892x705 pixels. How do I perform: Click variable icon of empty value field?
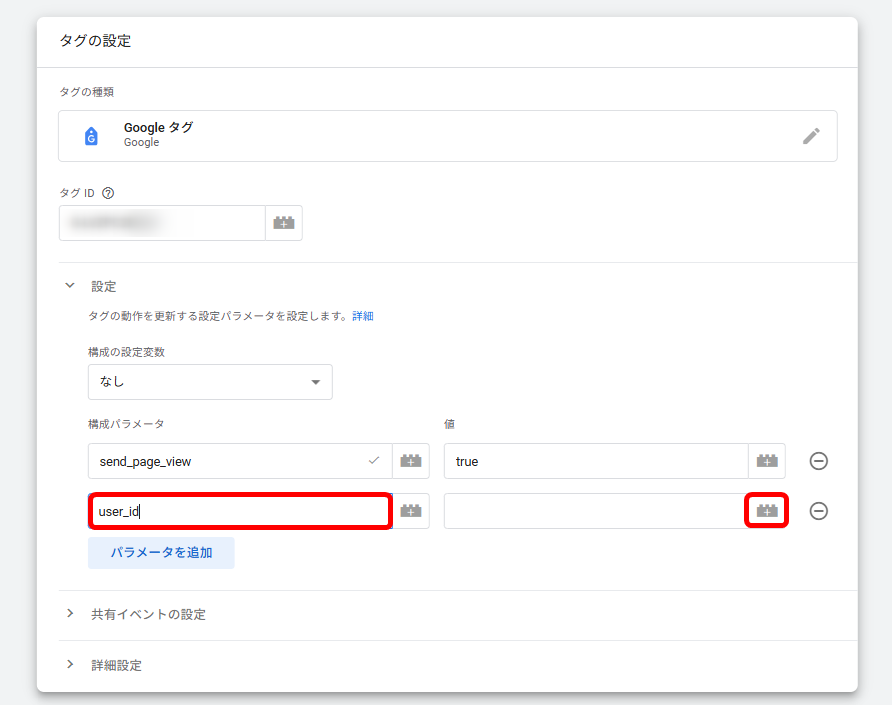[767, 511]
